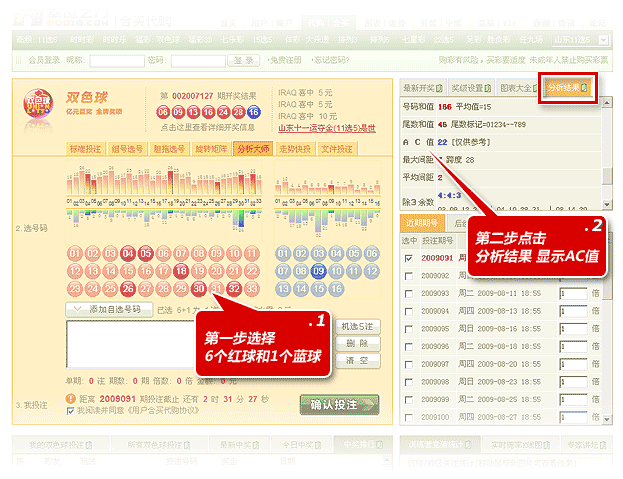Click the 清空 button
The height and width of the screenshot is (479, 623).
click(x=358, y=361)
